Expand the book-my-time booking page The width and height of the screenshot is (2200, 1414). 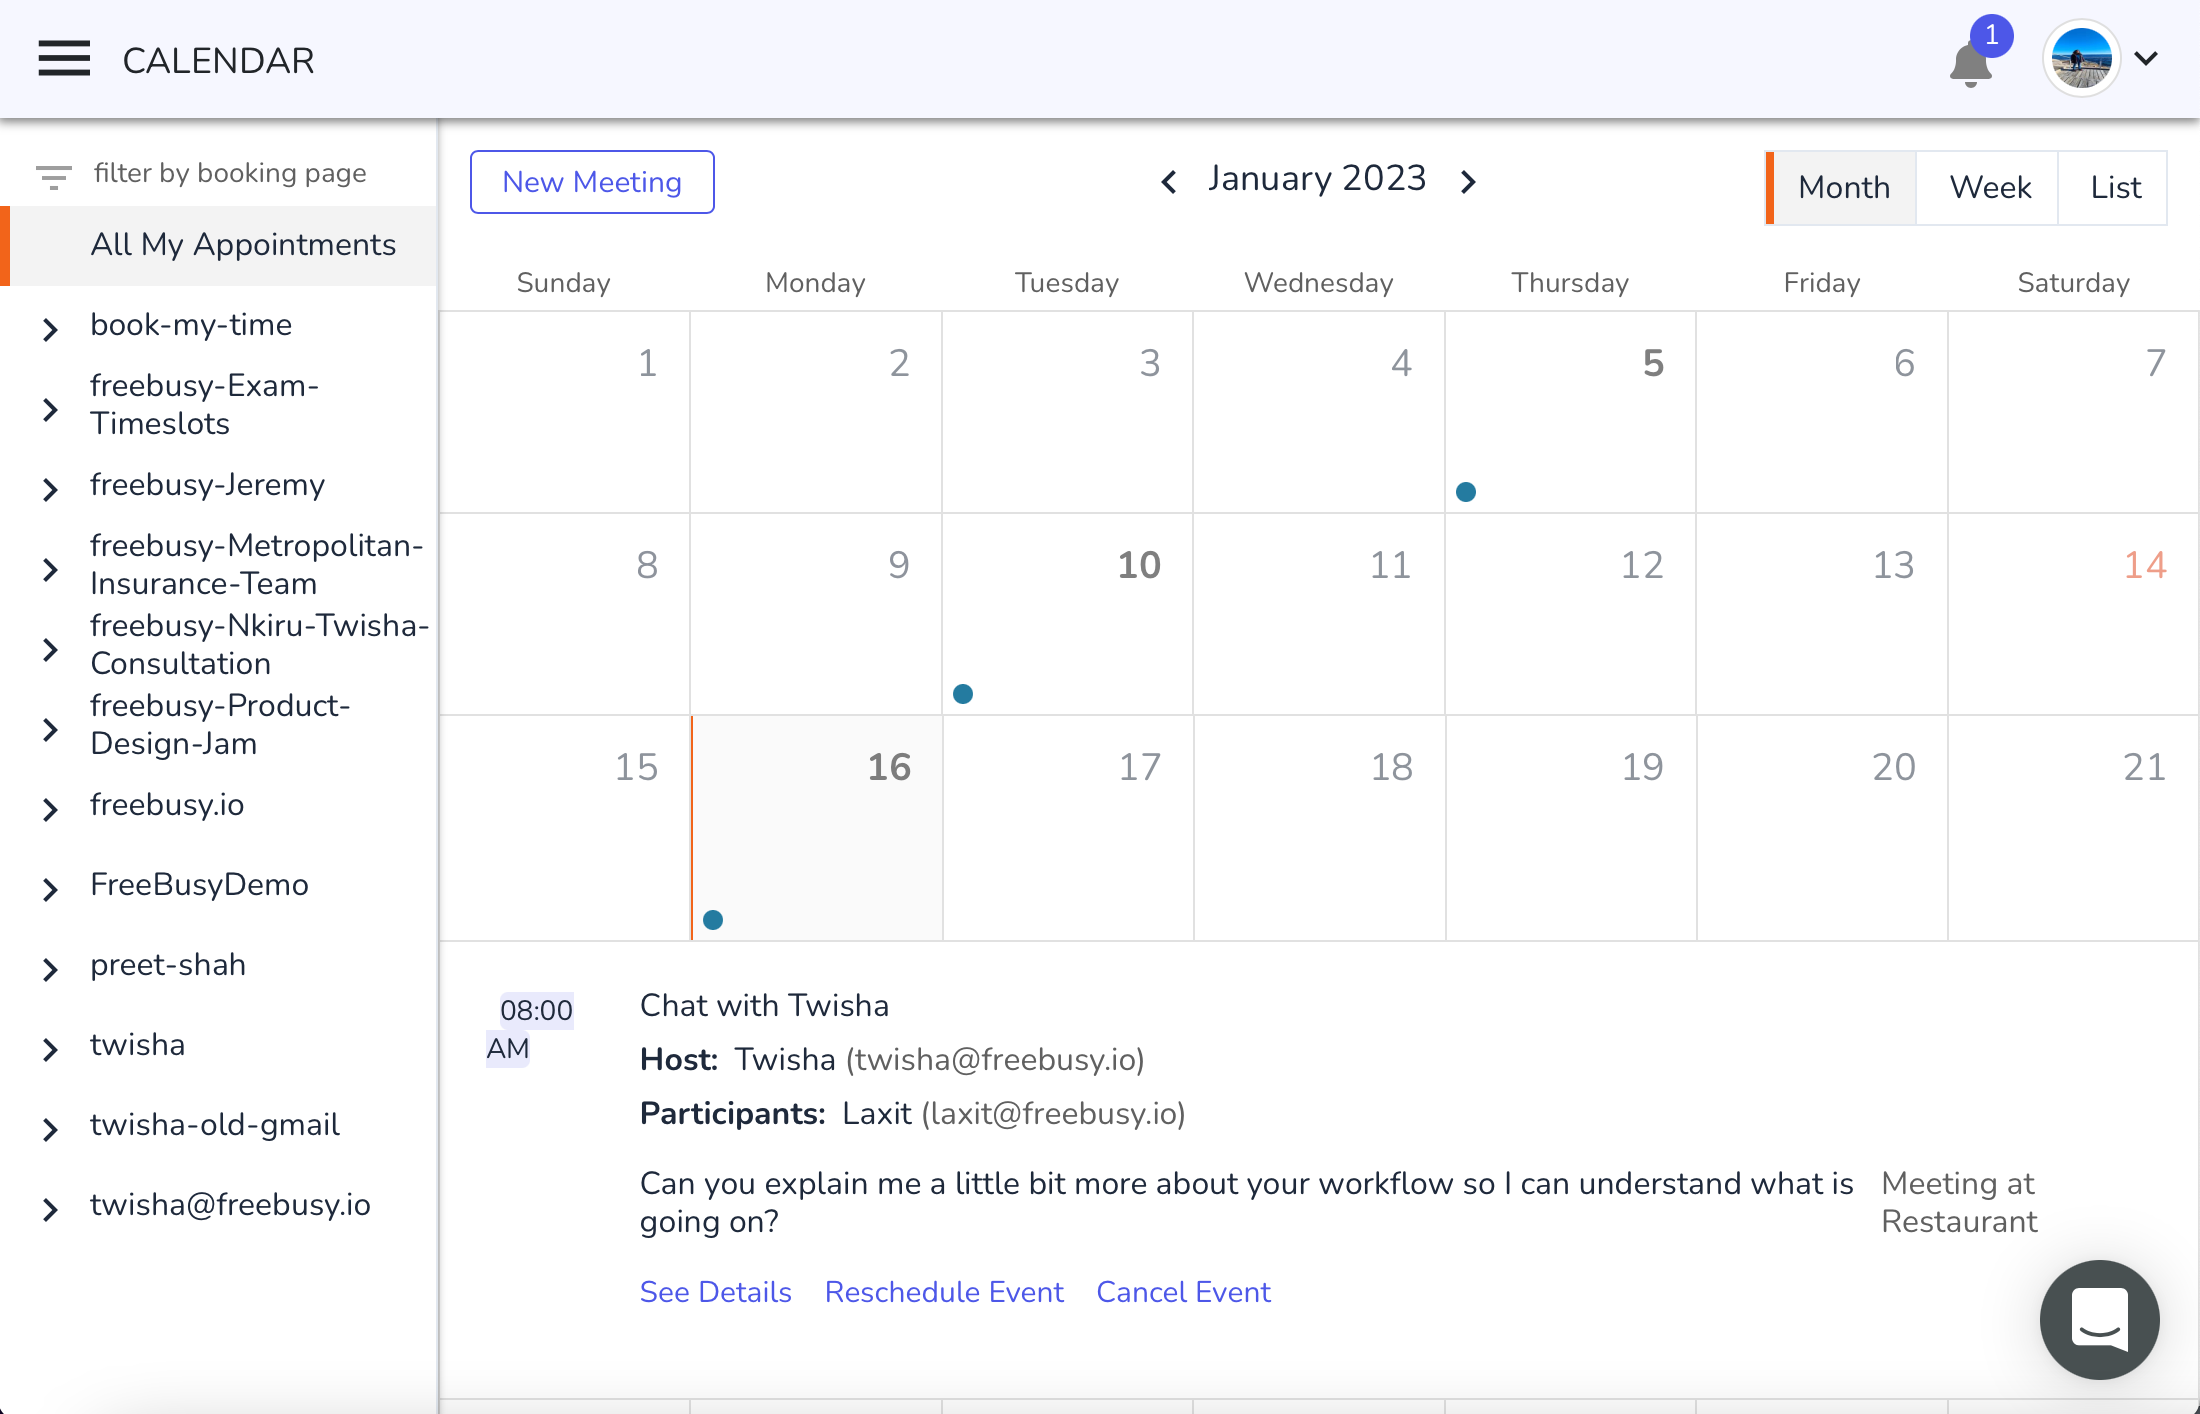click(50, 329)
